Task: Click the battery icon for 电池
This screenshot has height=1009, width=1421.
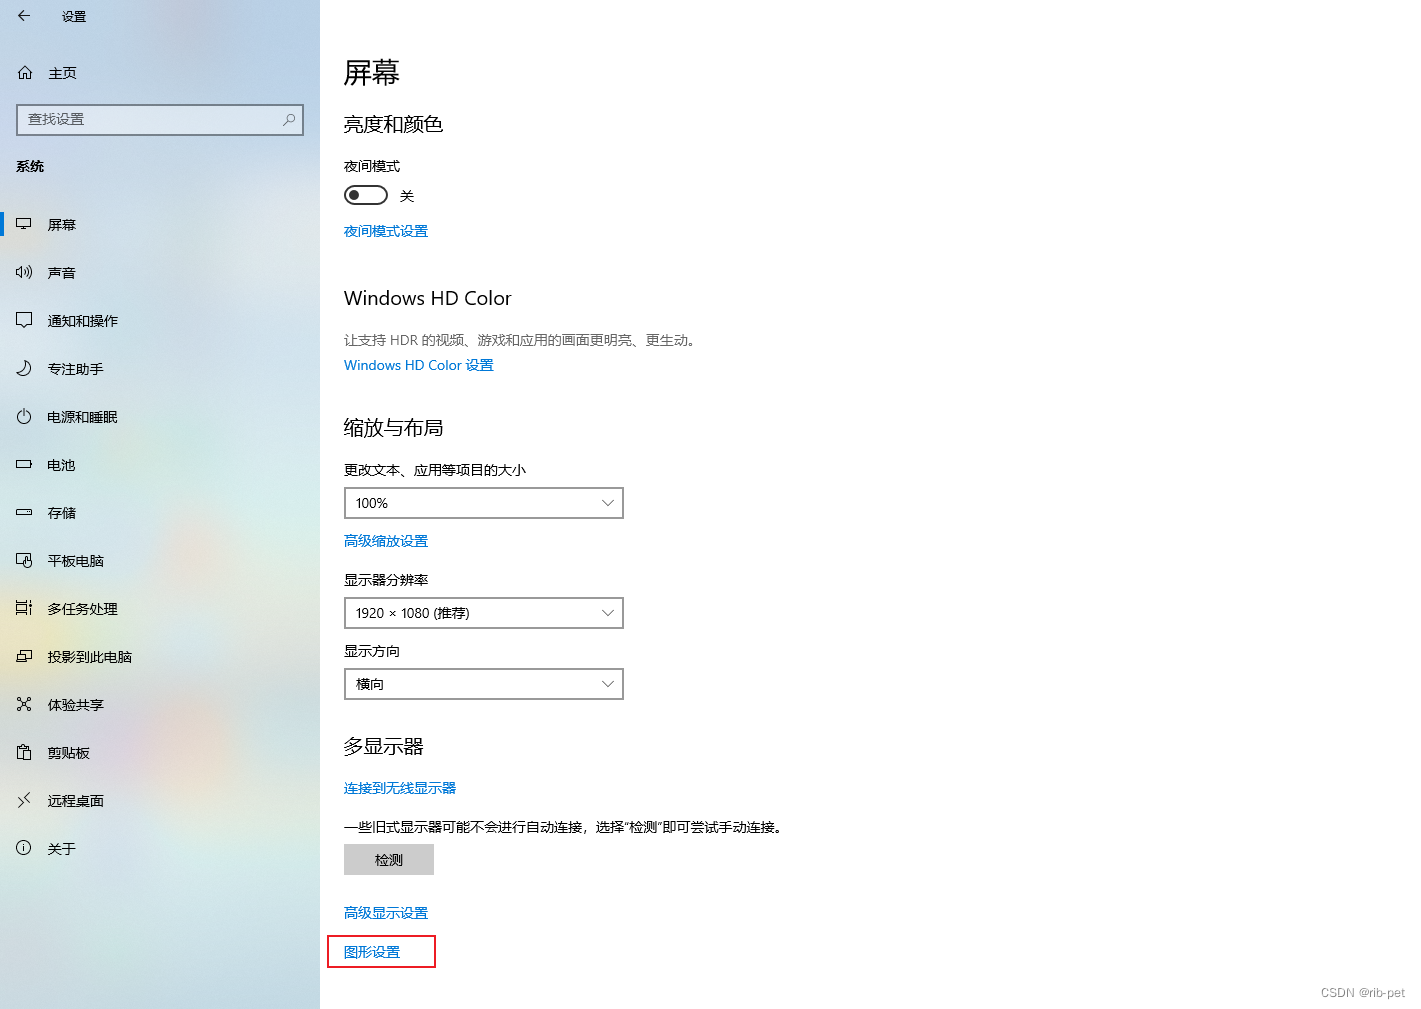Action: click(x=24, y=464)
